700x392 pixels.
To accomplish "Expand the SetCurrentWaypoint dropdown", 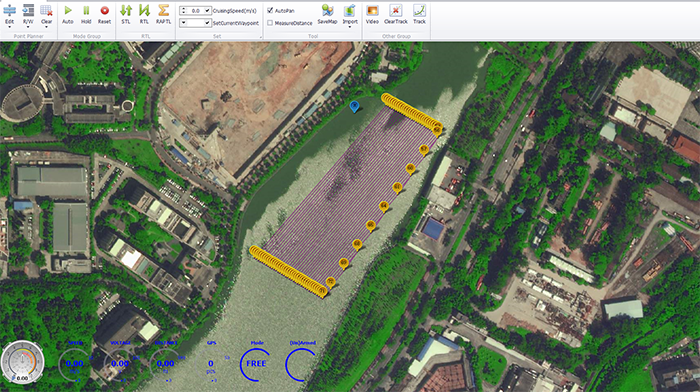I will (207, 23).
